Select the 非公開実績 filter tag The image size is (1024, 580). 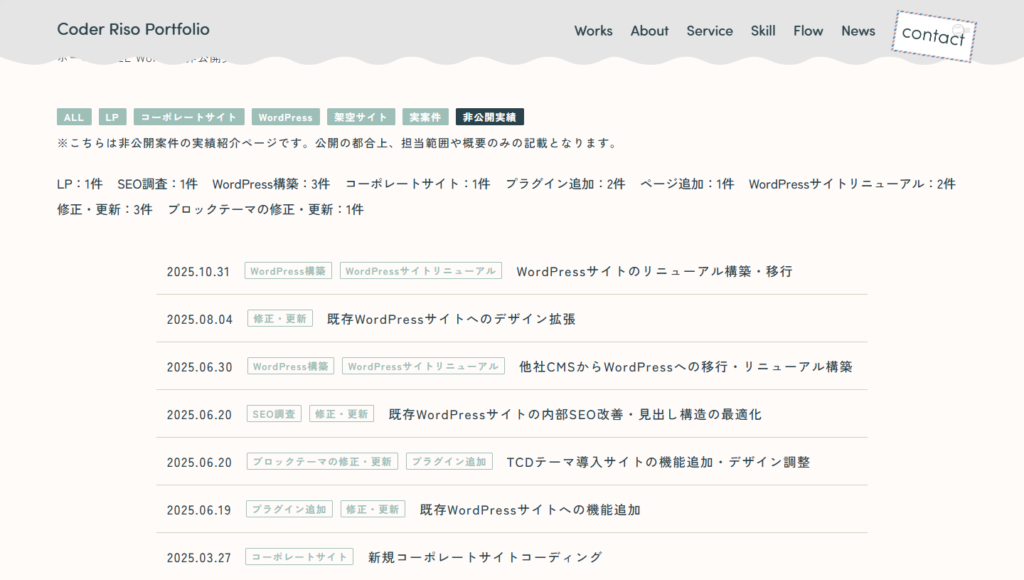(491, 116)
